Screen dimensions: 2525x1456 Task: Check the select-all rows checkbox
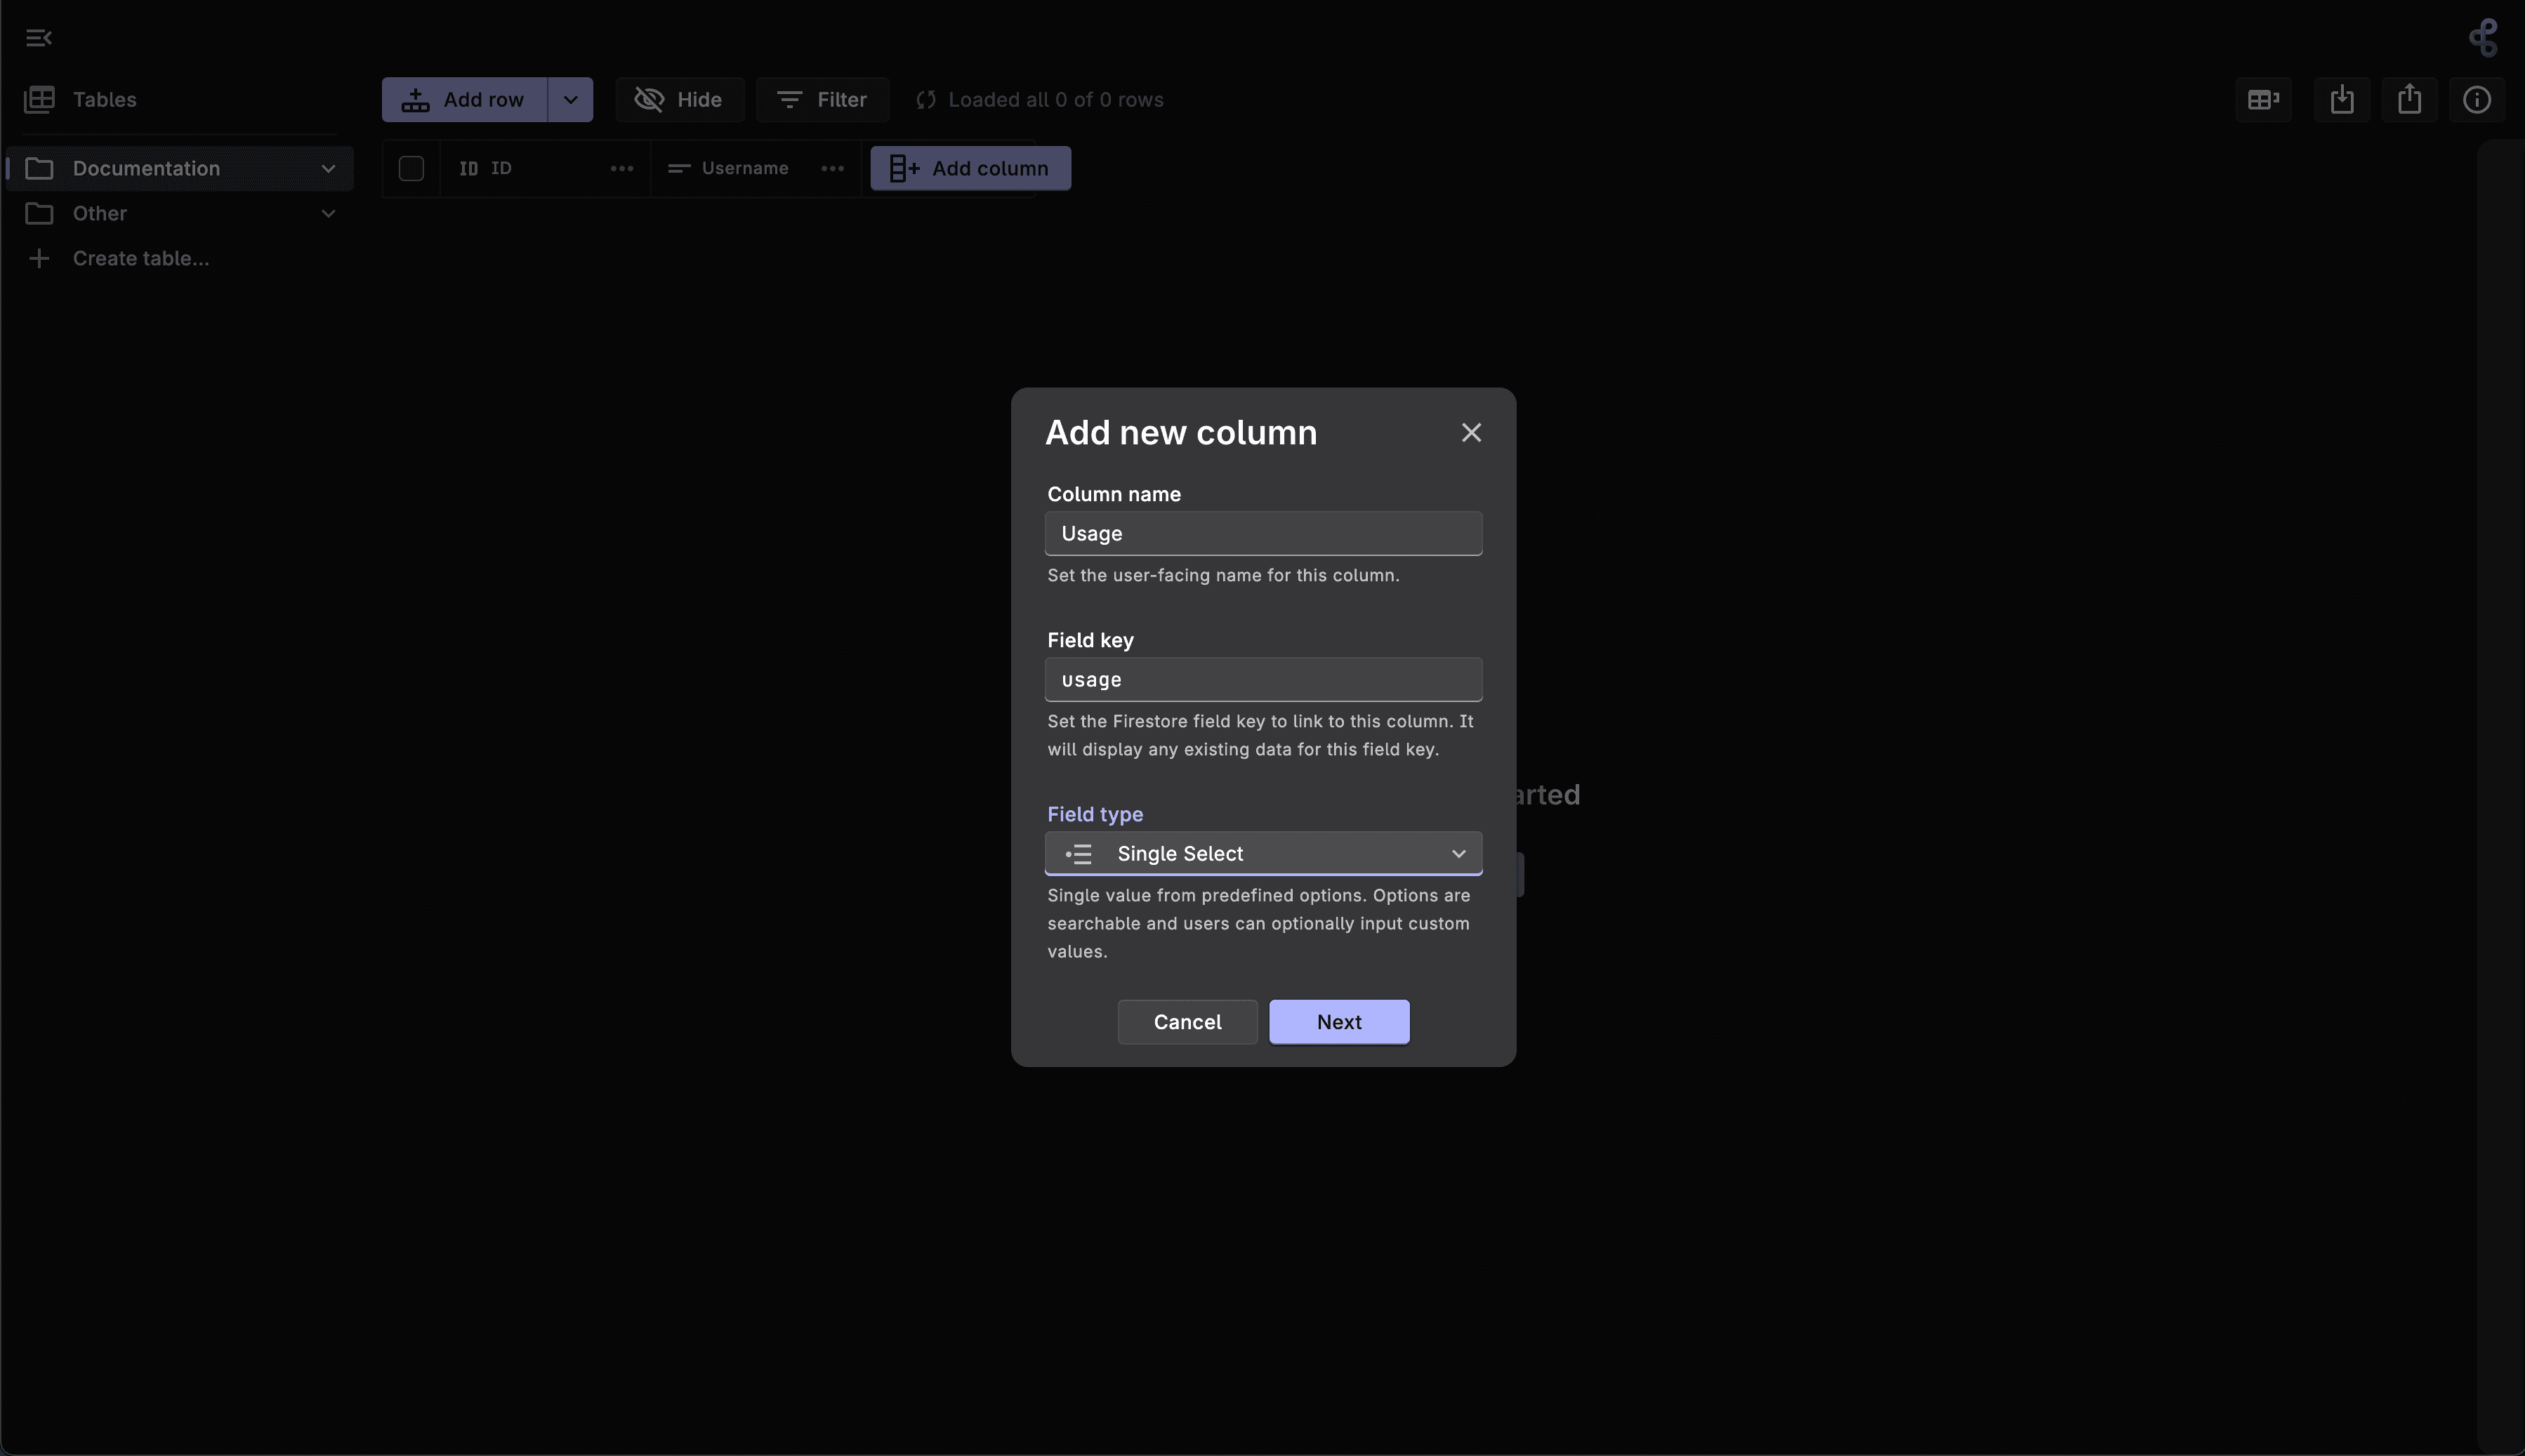click(x=411, y=169)
